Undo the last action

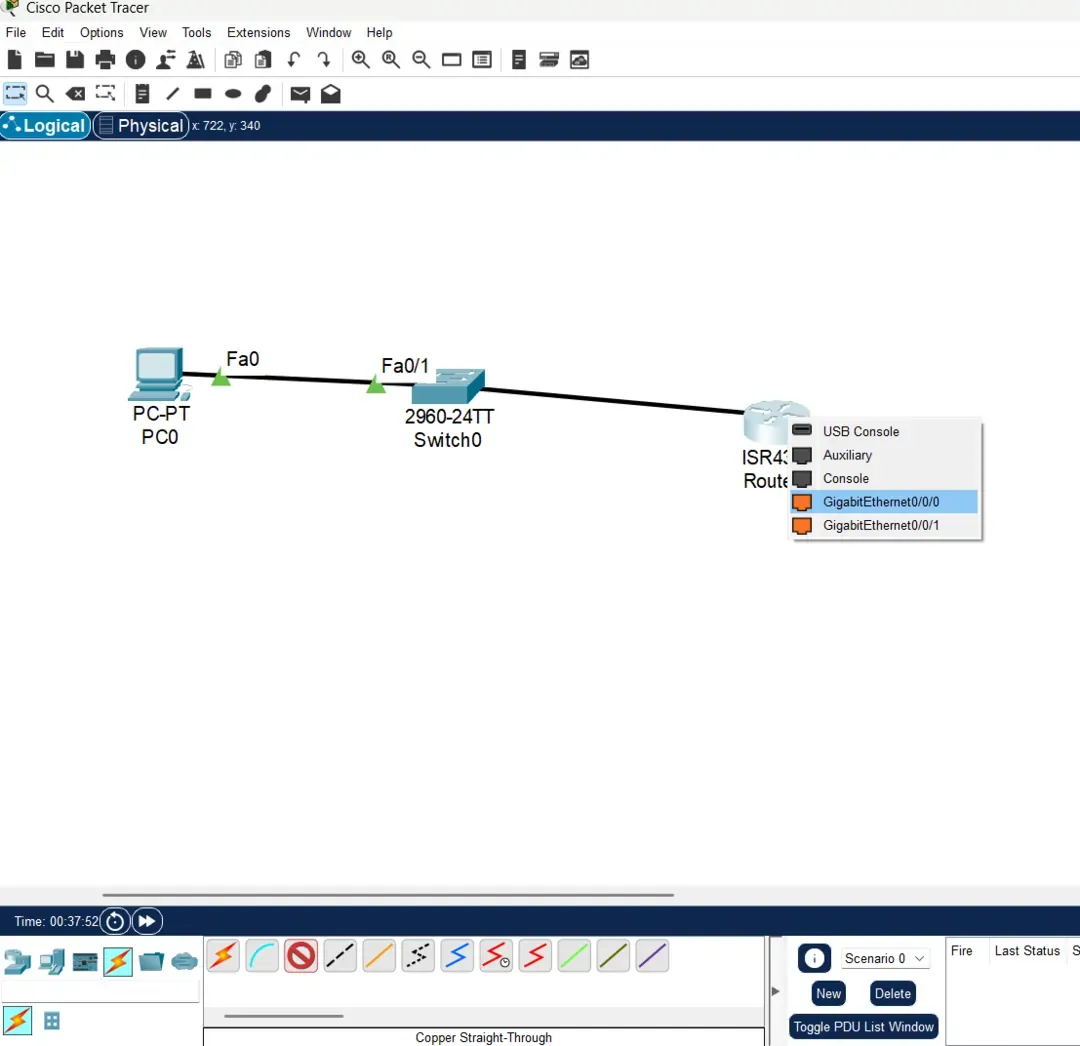pyautogui.click(x=294, y=60)
